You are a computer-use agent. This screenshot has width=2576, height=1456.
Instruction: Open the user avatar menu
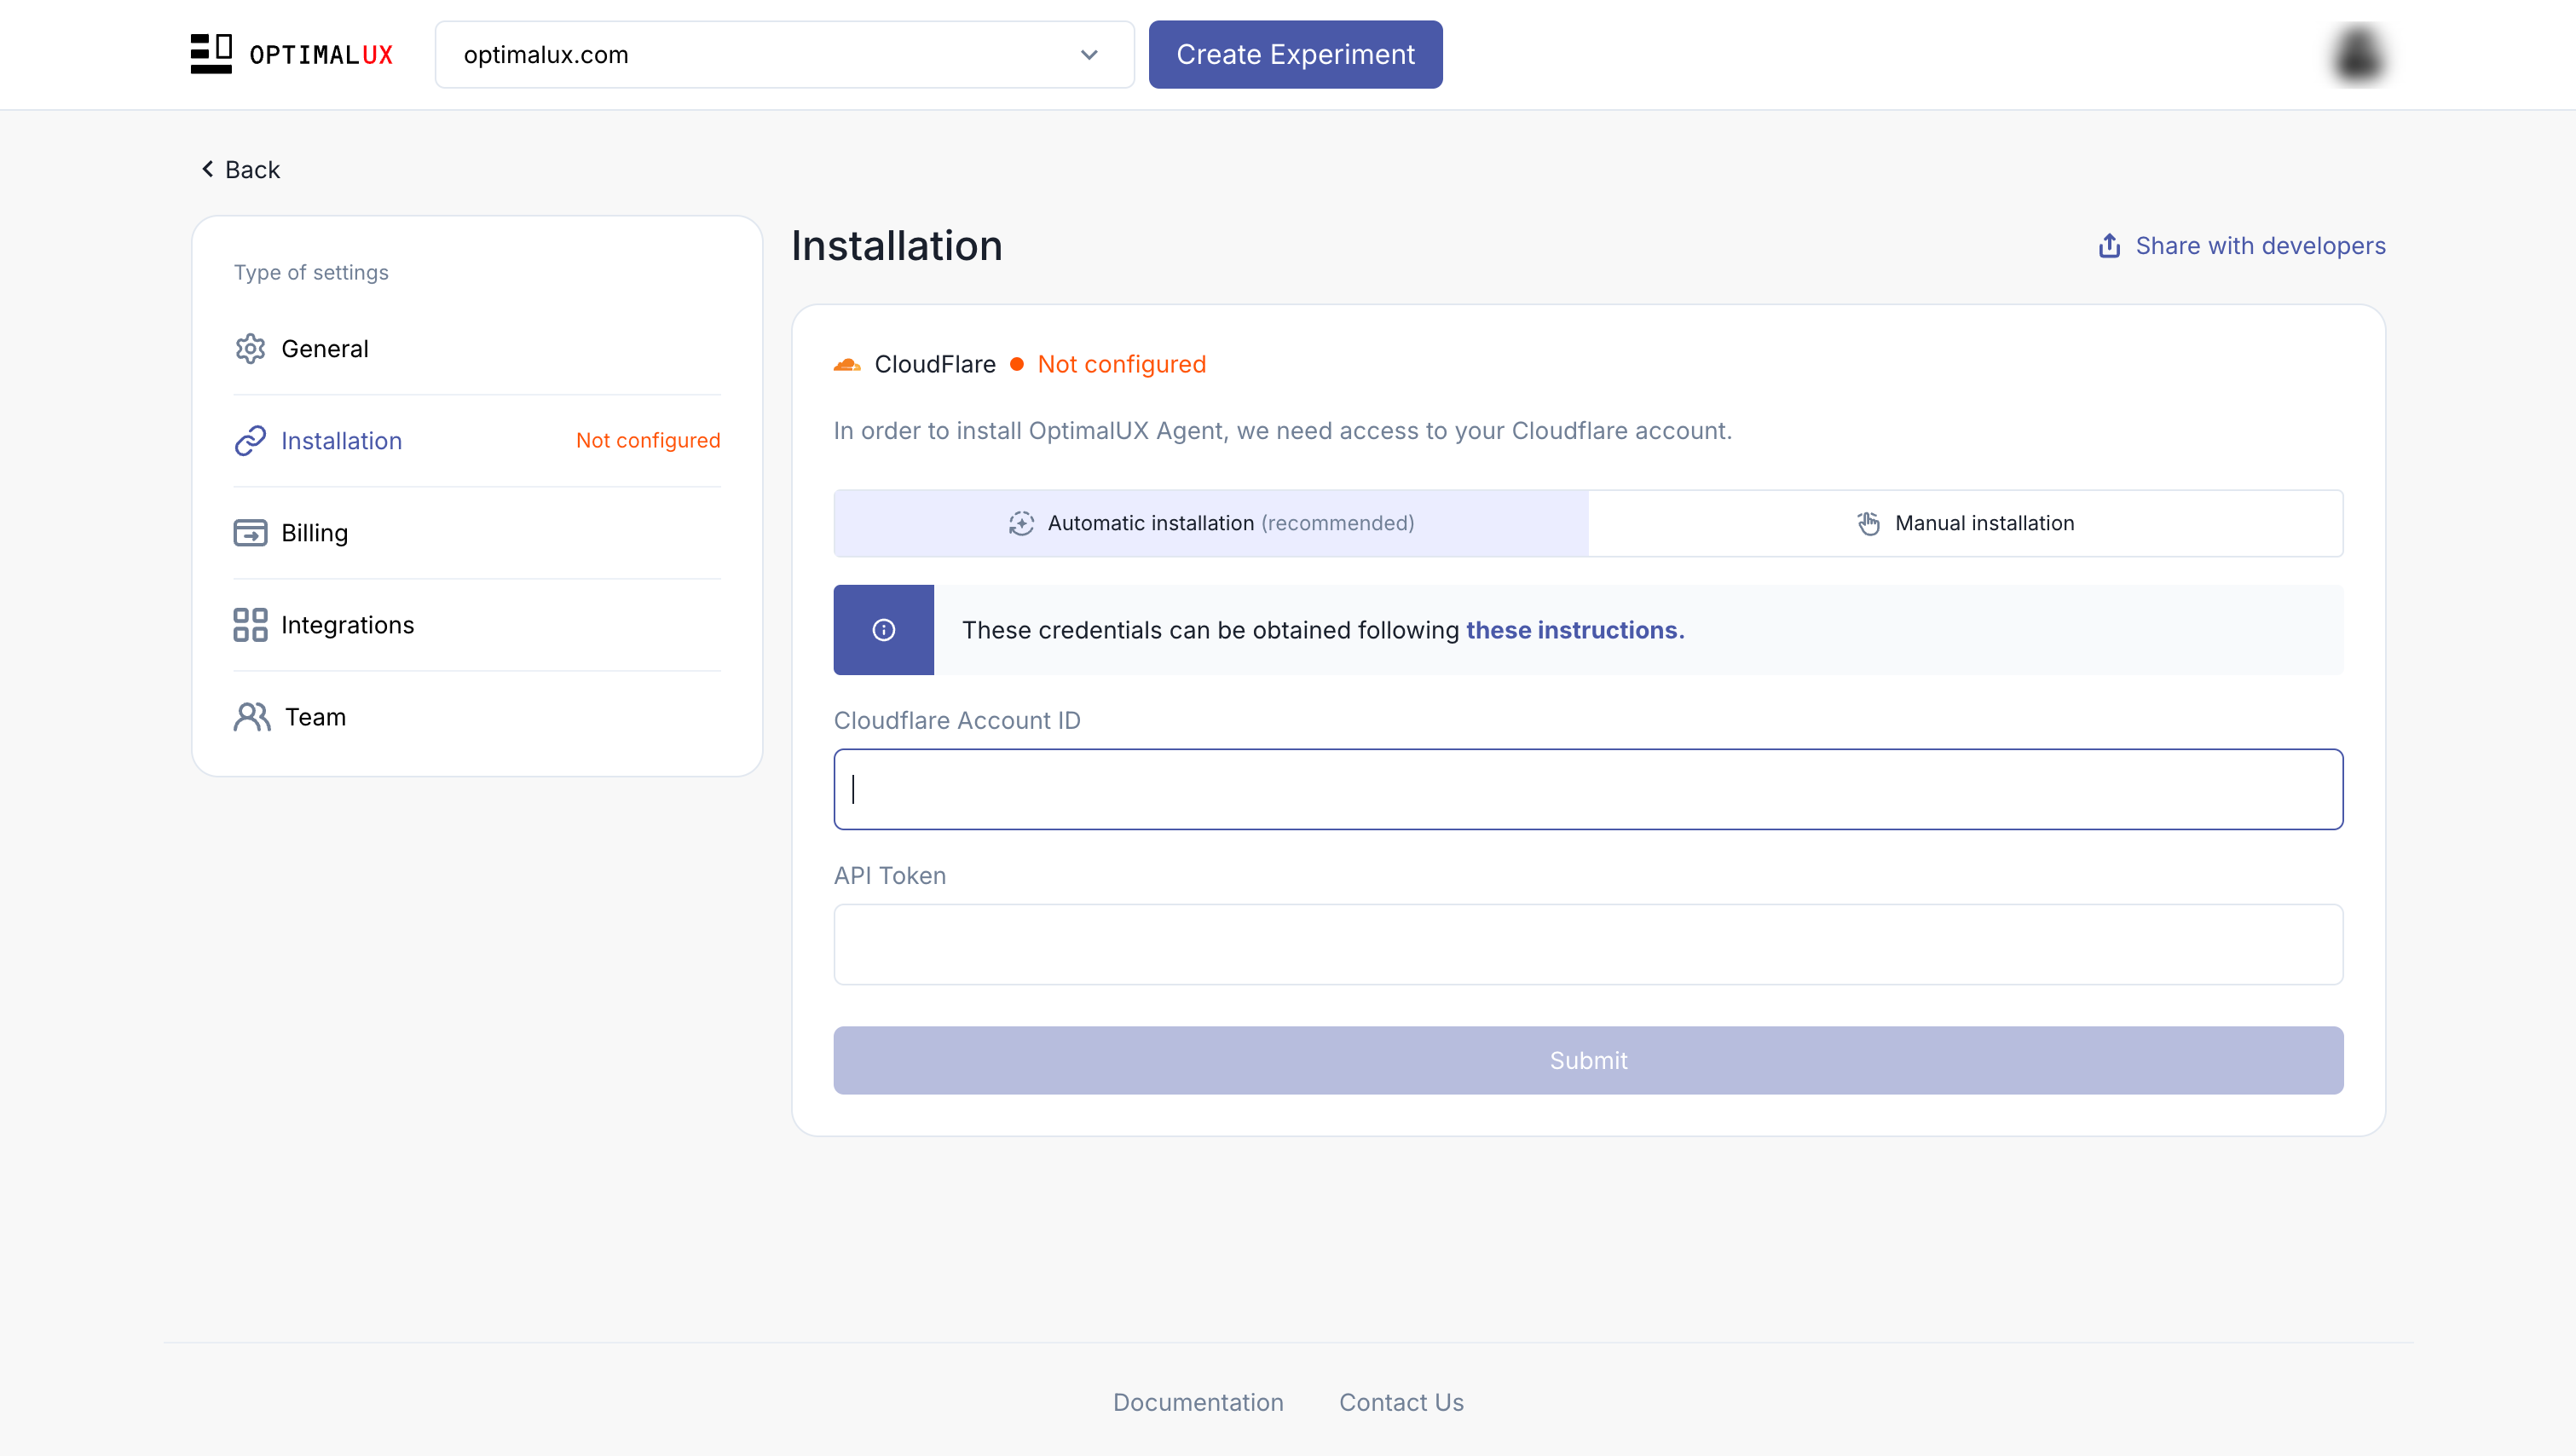coord(2357,55)
